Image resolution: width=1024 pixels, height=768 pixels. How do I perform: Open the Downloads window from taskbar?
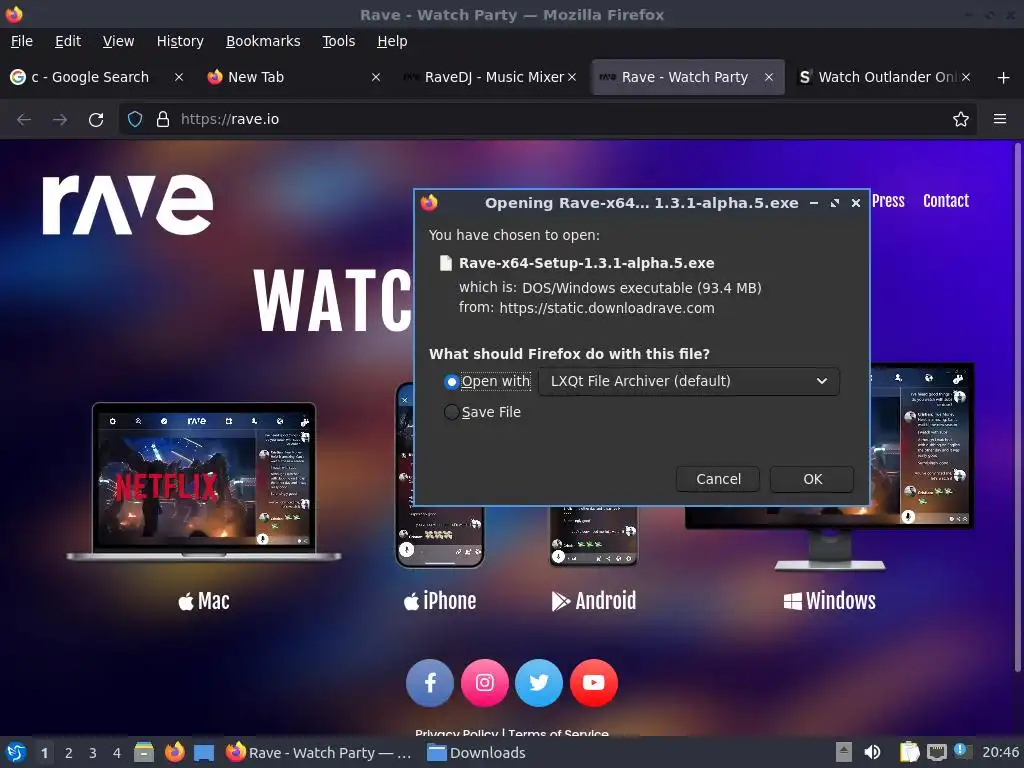tap(477, 753)
